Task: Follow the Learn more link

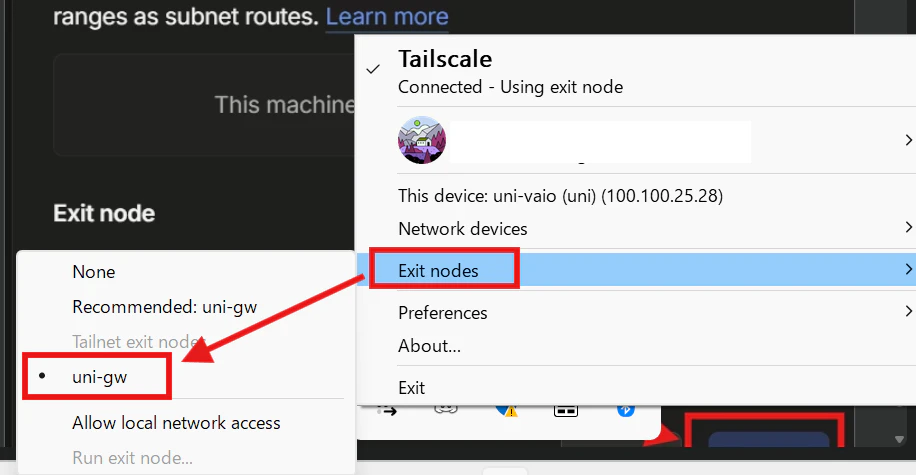Action: [x=387, y=17]
